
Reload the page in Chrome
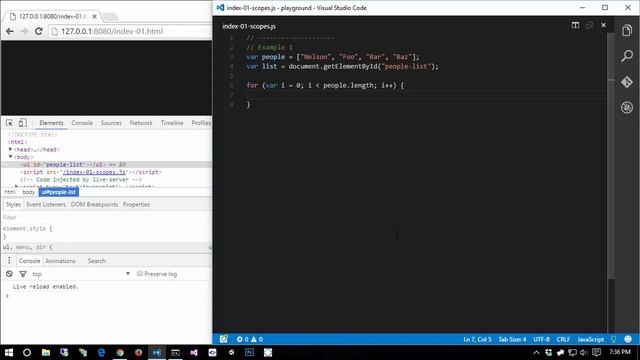tap(39, 31)
